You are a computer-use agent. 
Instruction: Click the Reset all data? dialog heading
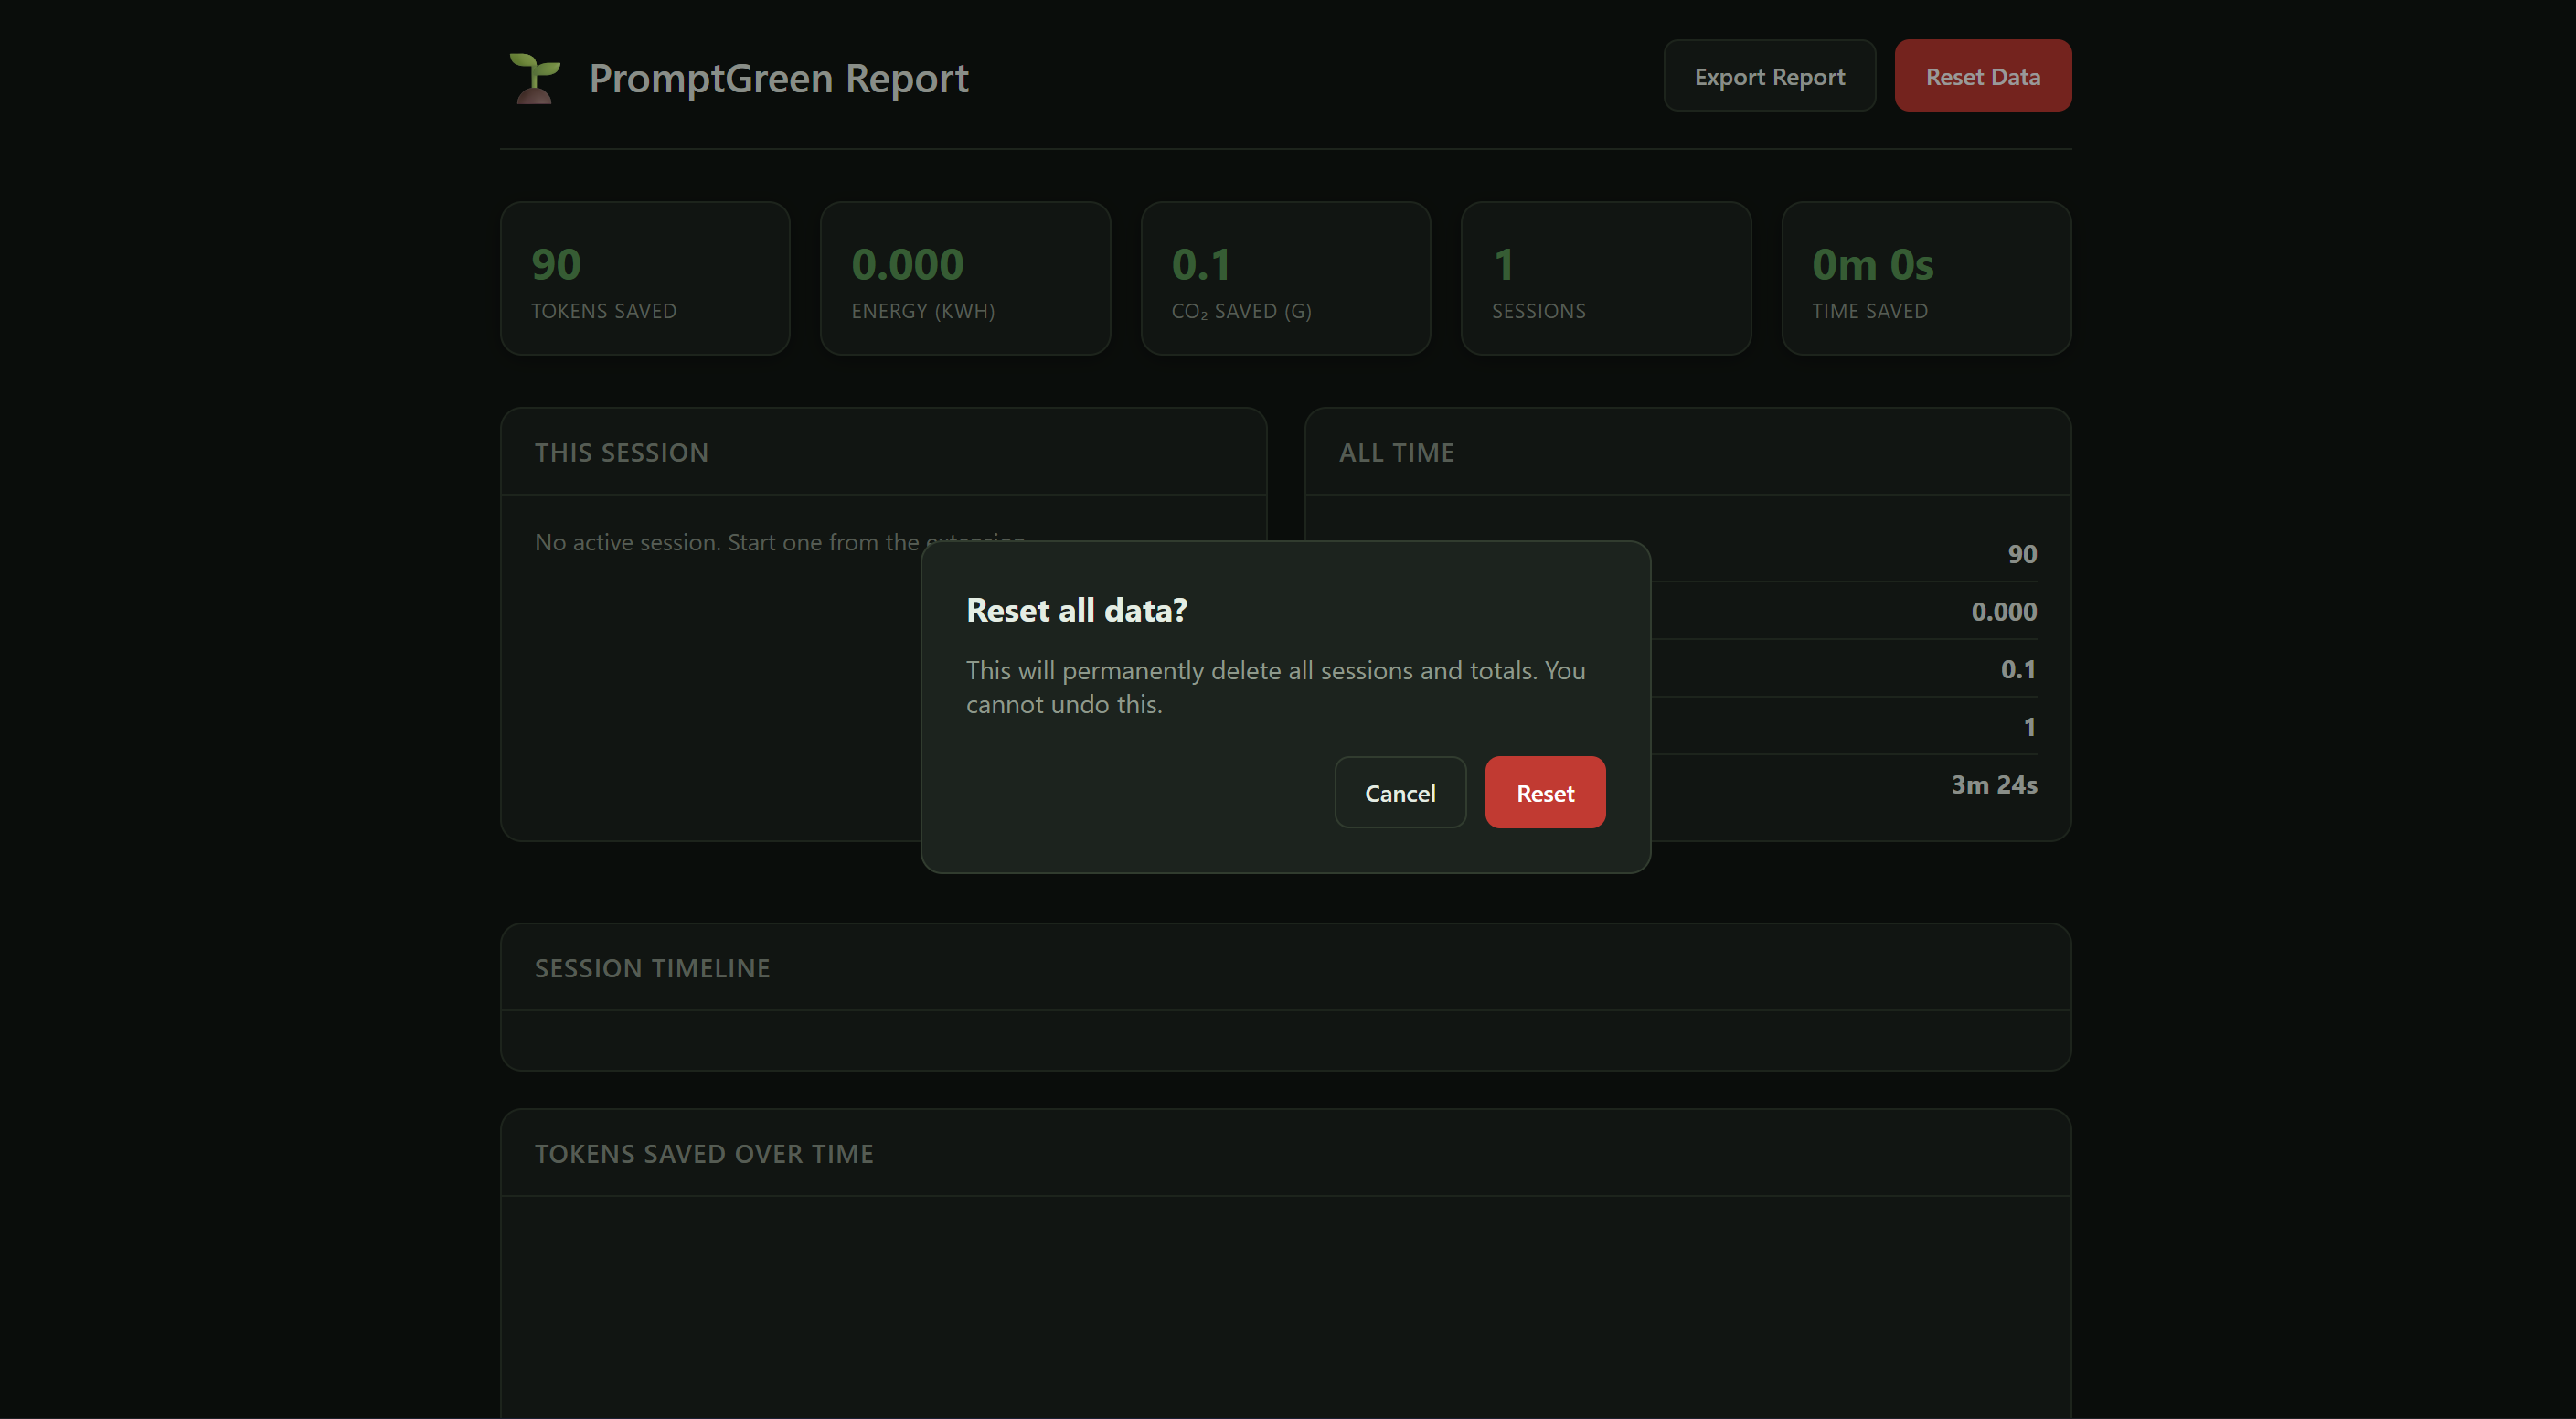[x=1076, y=610]
